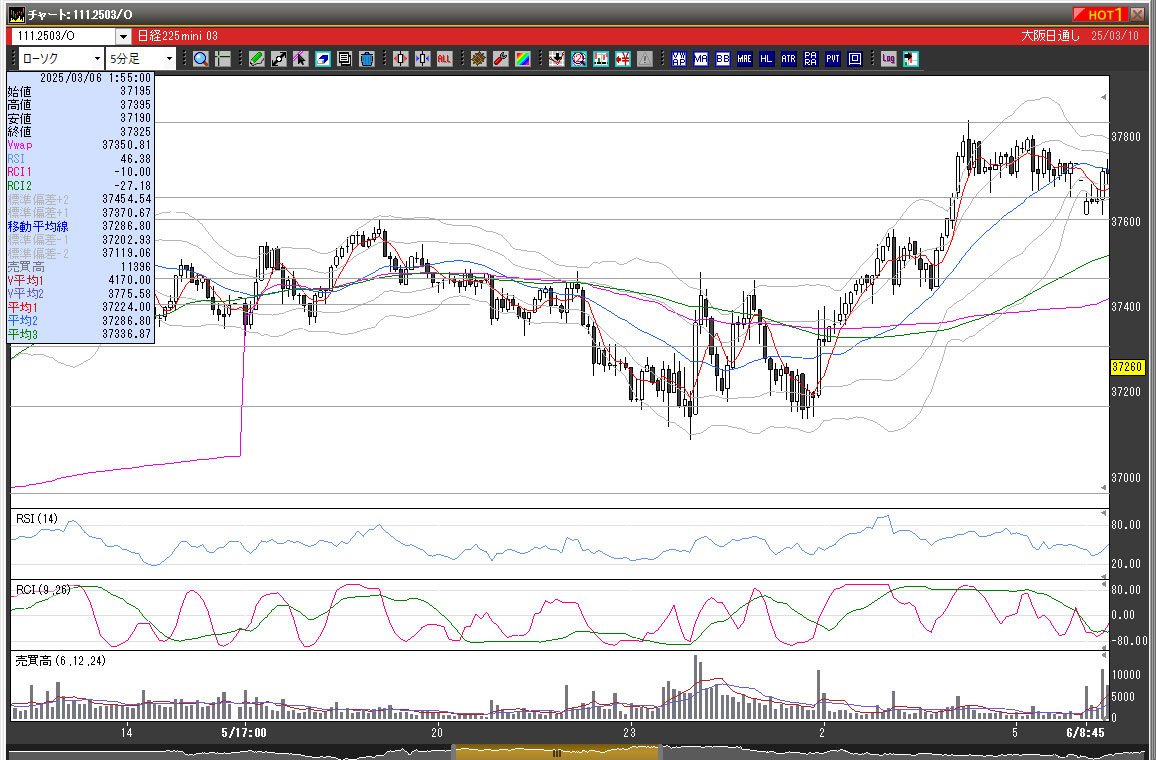Toggle the PVT pivot indicator
This screenshot has height=760, width=1156.
(x=833, y=59)
